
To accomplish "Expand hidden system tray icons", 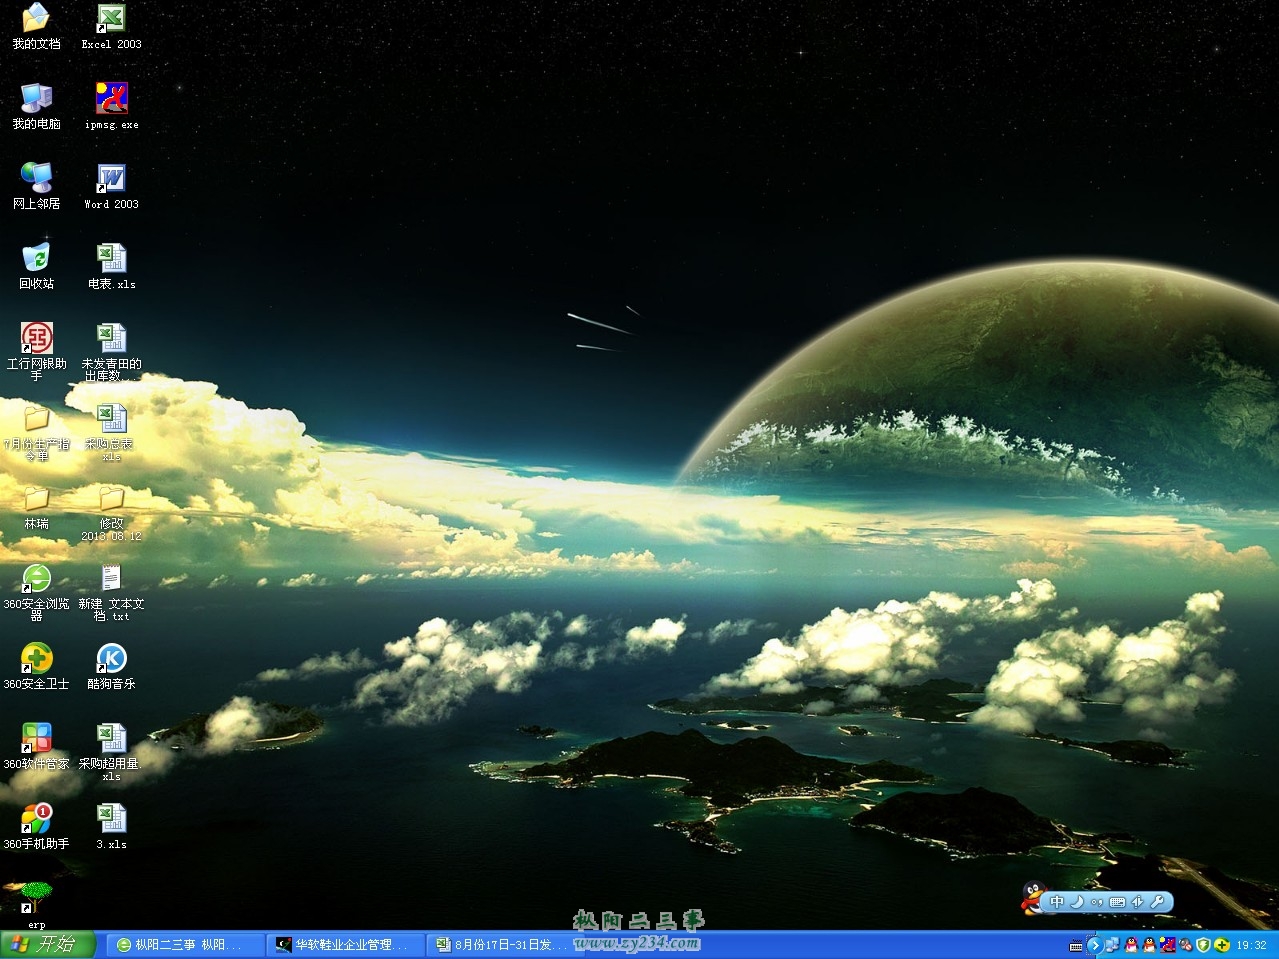I will (1094, 945).
